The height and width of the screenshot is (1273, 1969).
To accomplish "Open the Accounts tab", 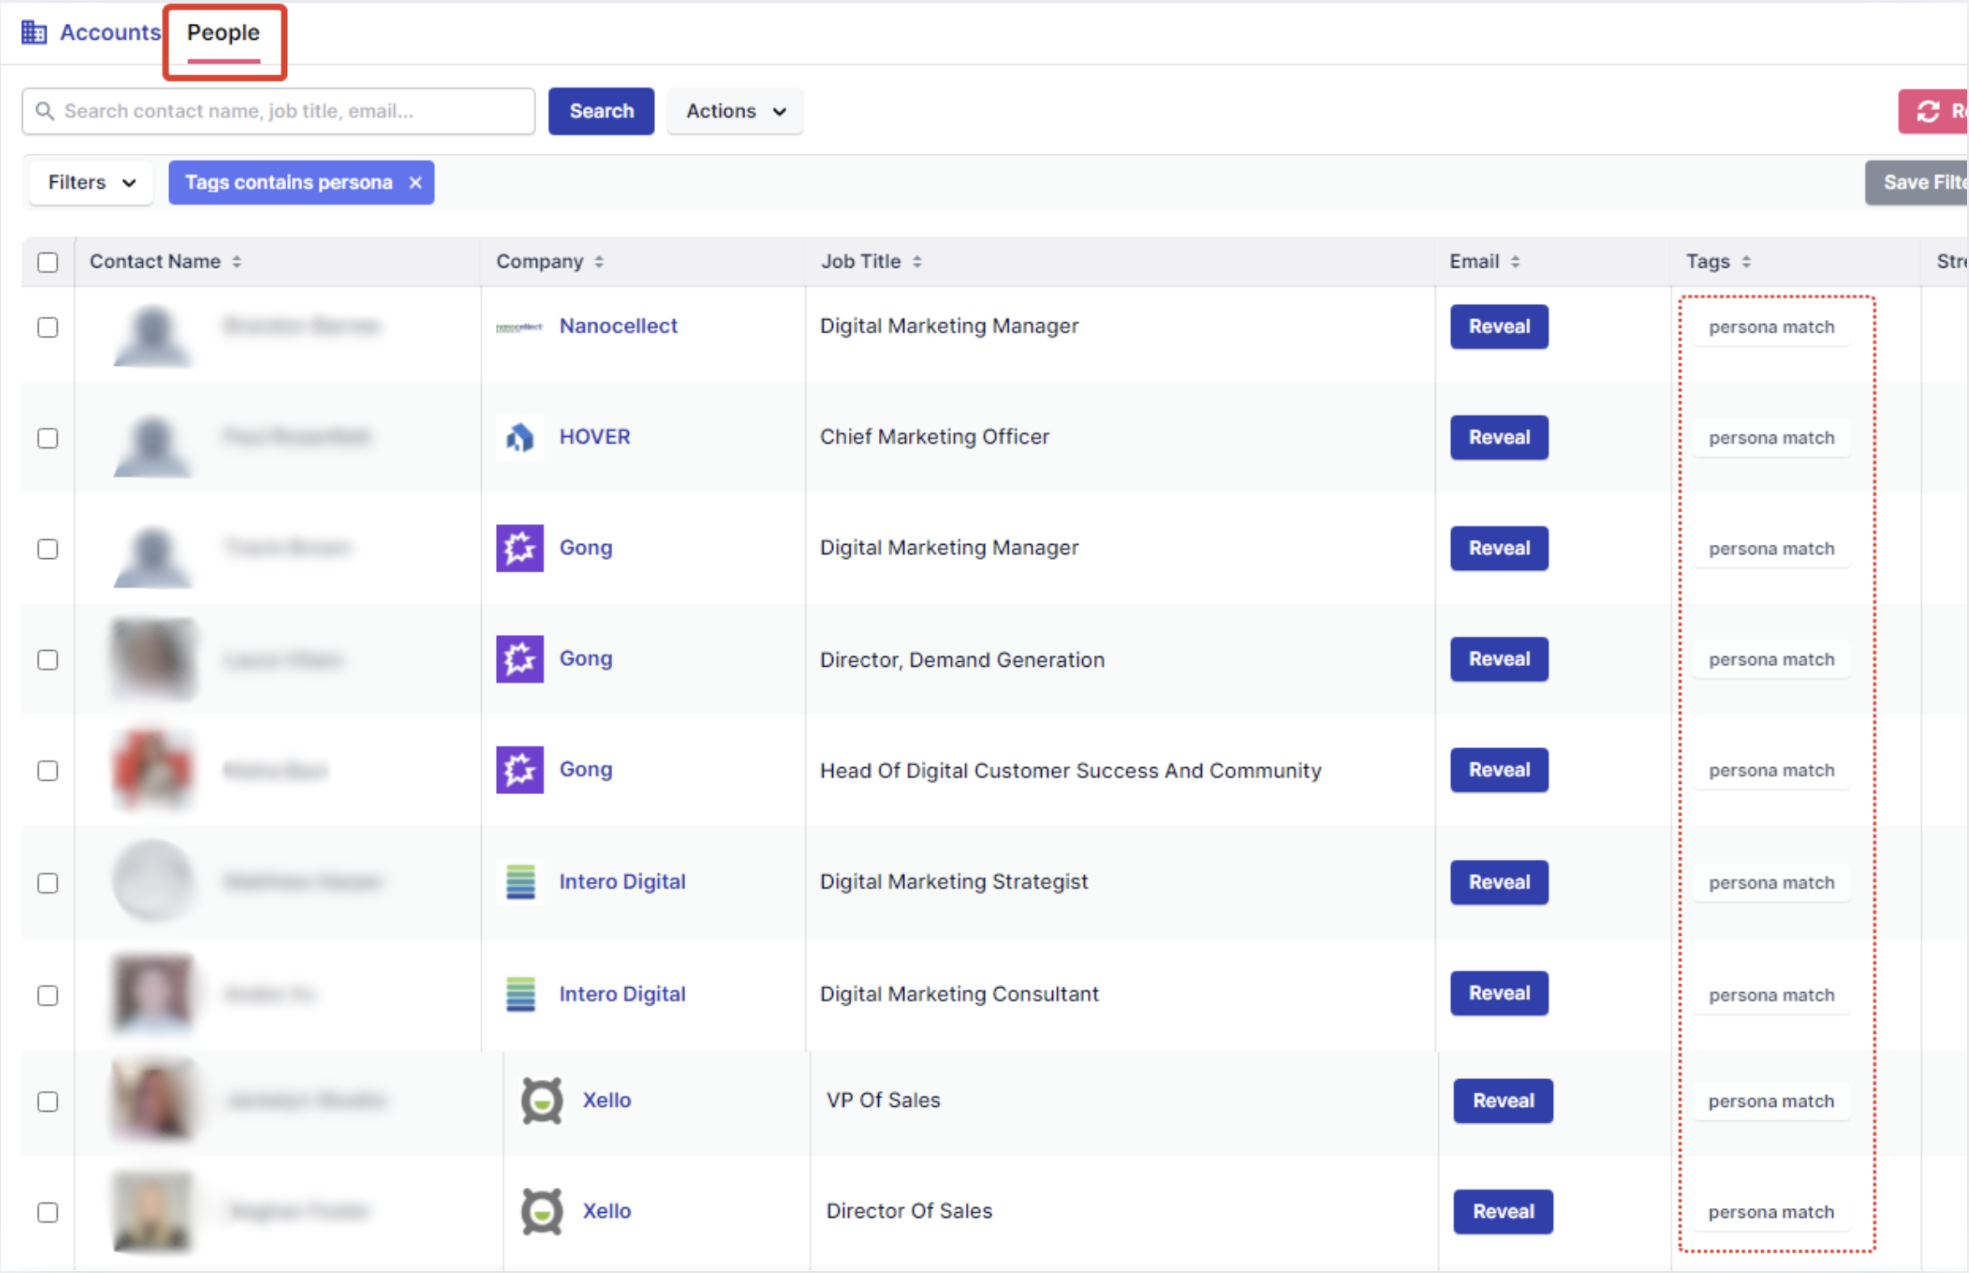I will coord(109,33).
